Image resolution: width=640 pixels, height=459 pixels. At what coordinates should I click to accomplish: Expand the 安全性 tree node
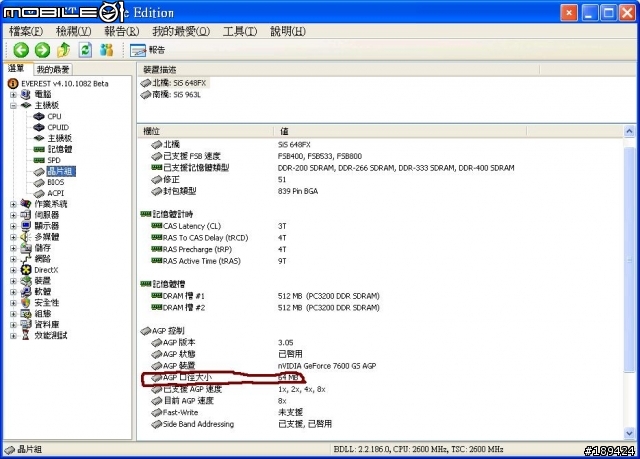click(13, 303)
